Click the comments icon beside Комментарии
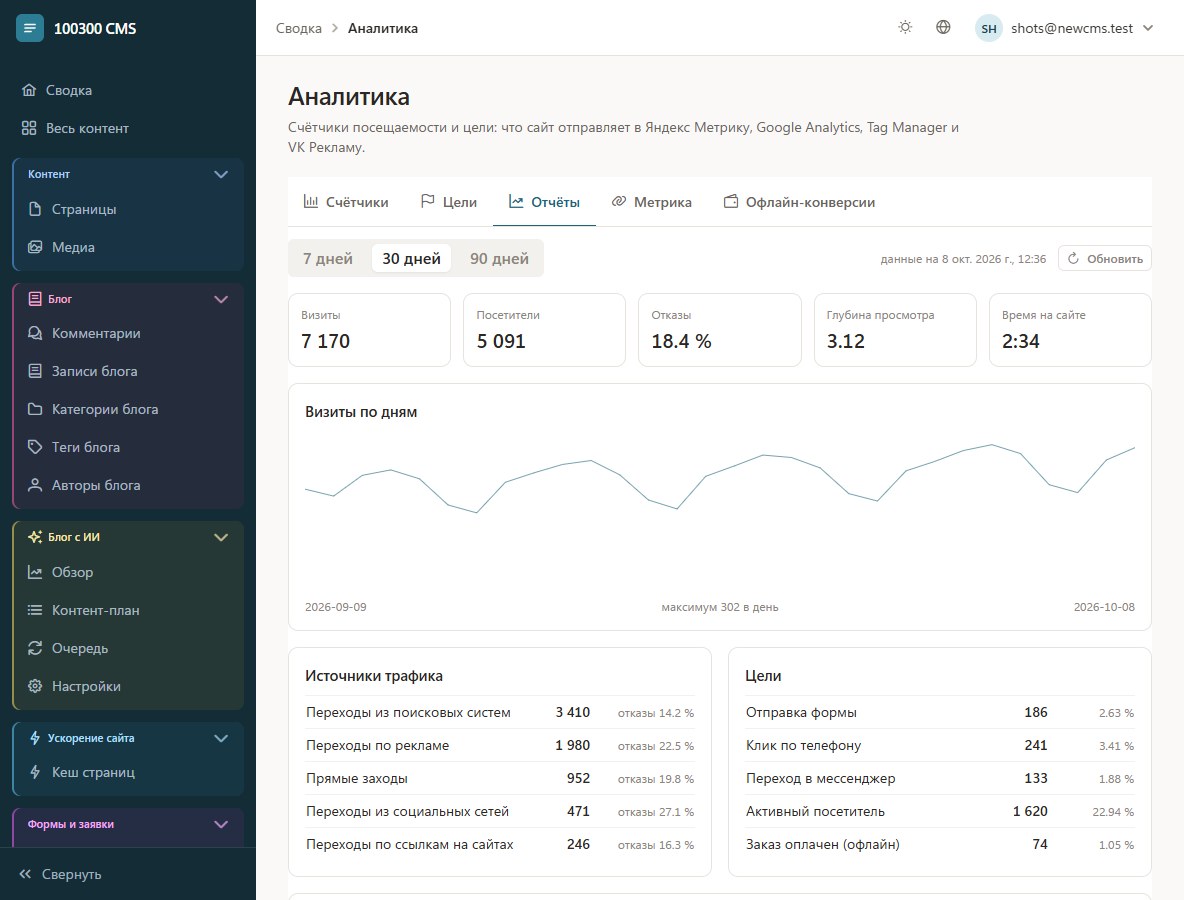Viewport: 1184px width, 900px height. [35, 333]
